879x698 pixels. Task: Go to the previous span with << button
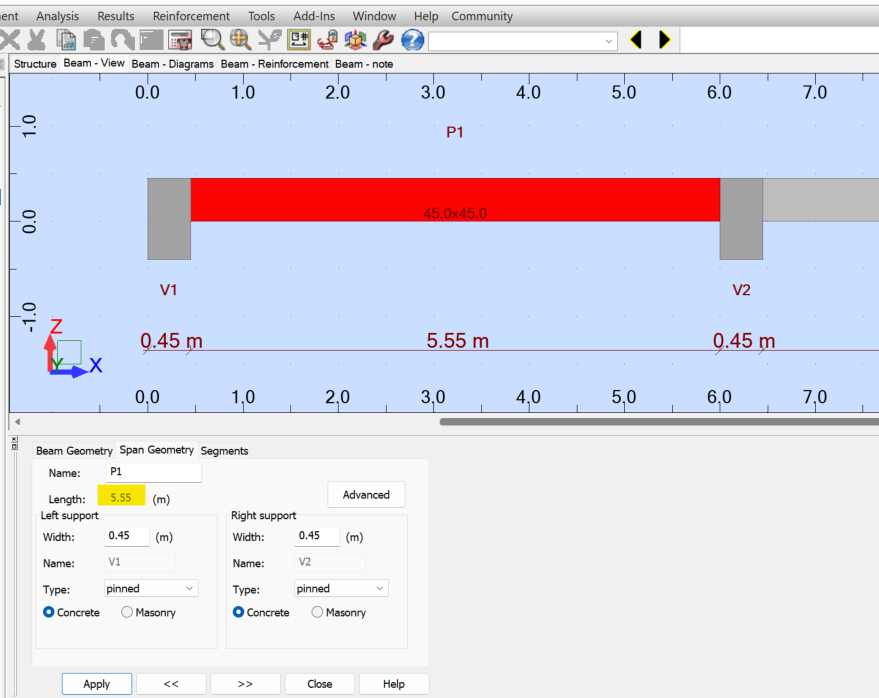(x=171, y=684)
